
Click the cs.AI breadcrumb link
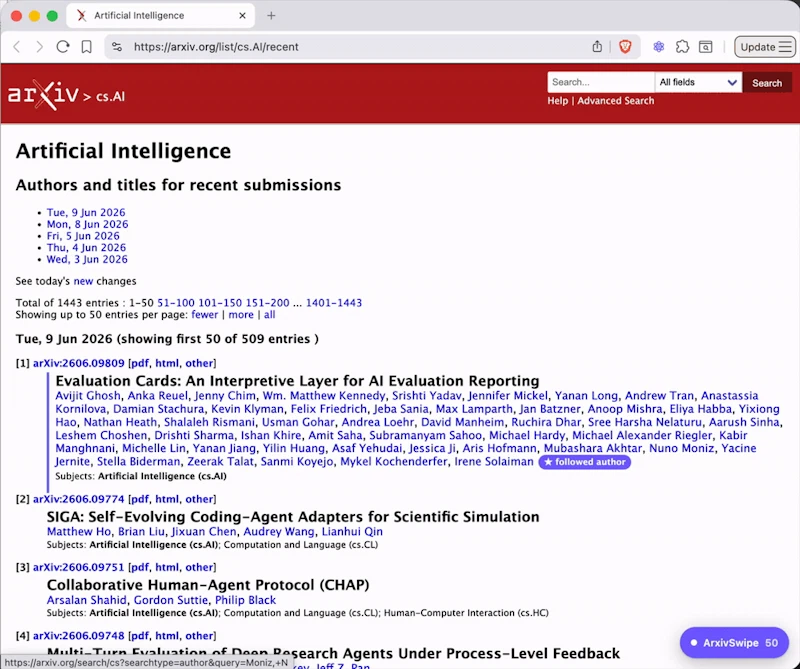coord(110,96)
